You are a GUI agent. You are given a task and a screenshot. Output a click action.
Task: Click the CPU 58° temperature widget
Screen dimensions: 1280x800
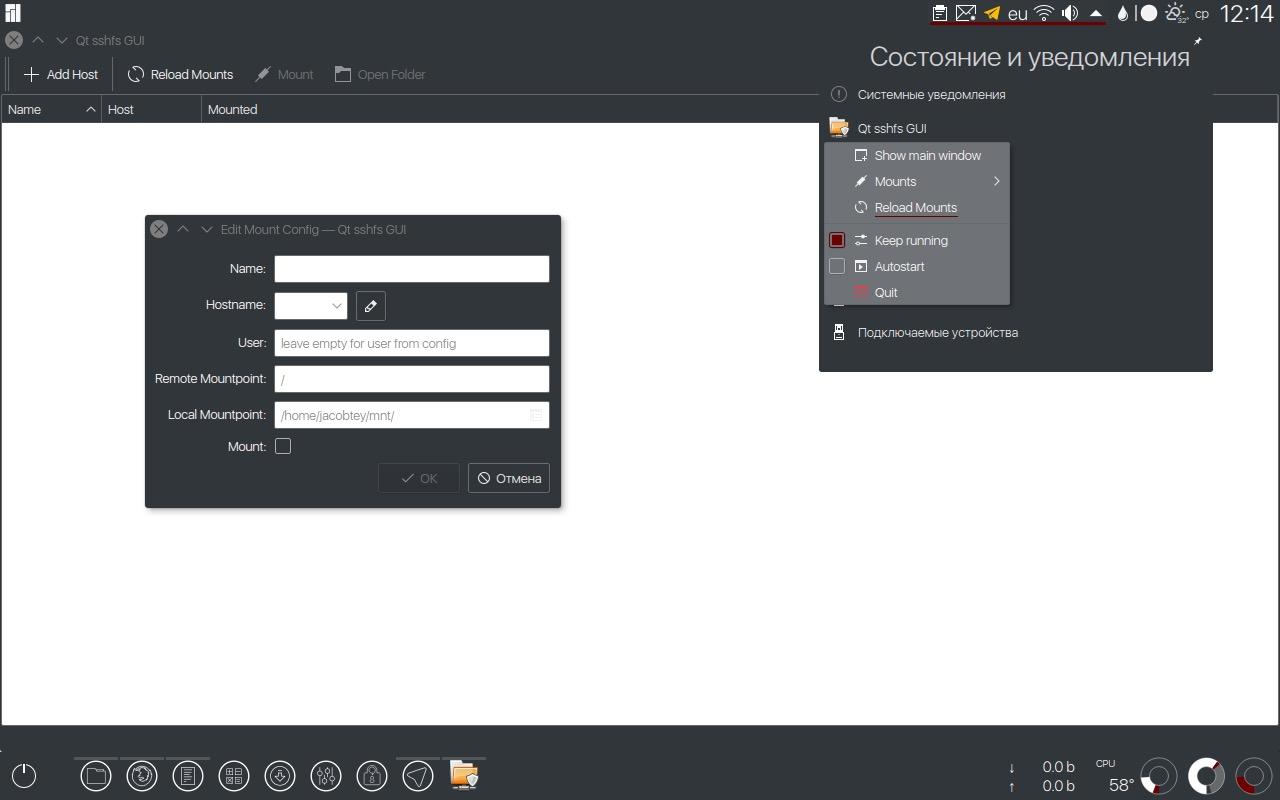[x=1116, y=776]
